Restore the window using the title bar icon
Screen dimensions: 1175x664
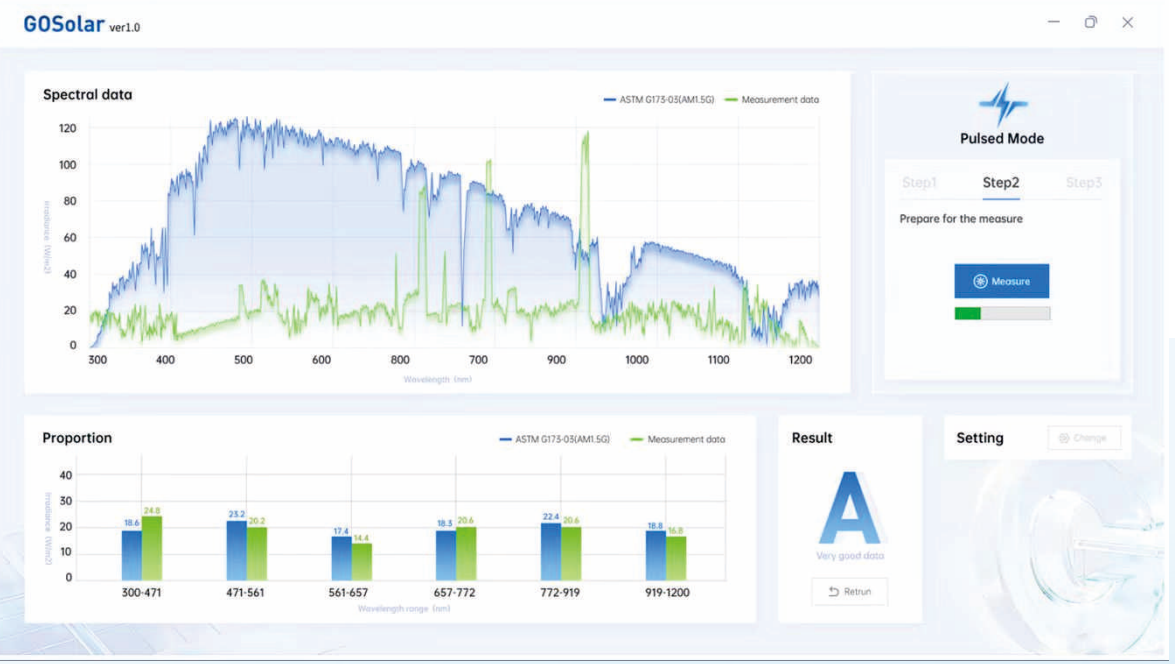tap(1090, 22)
